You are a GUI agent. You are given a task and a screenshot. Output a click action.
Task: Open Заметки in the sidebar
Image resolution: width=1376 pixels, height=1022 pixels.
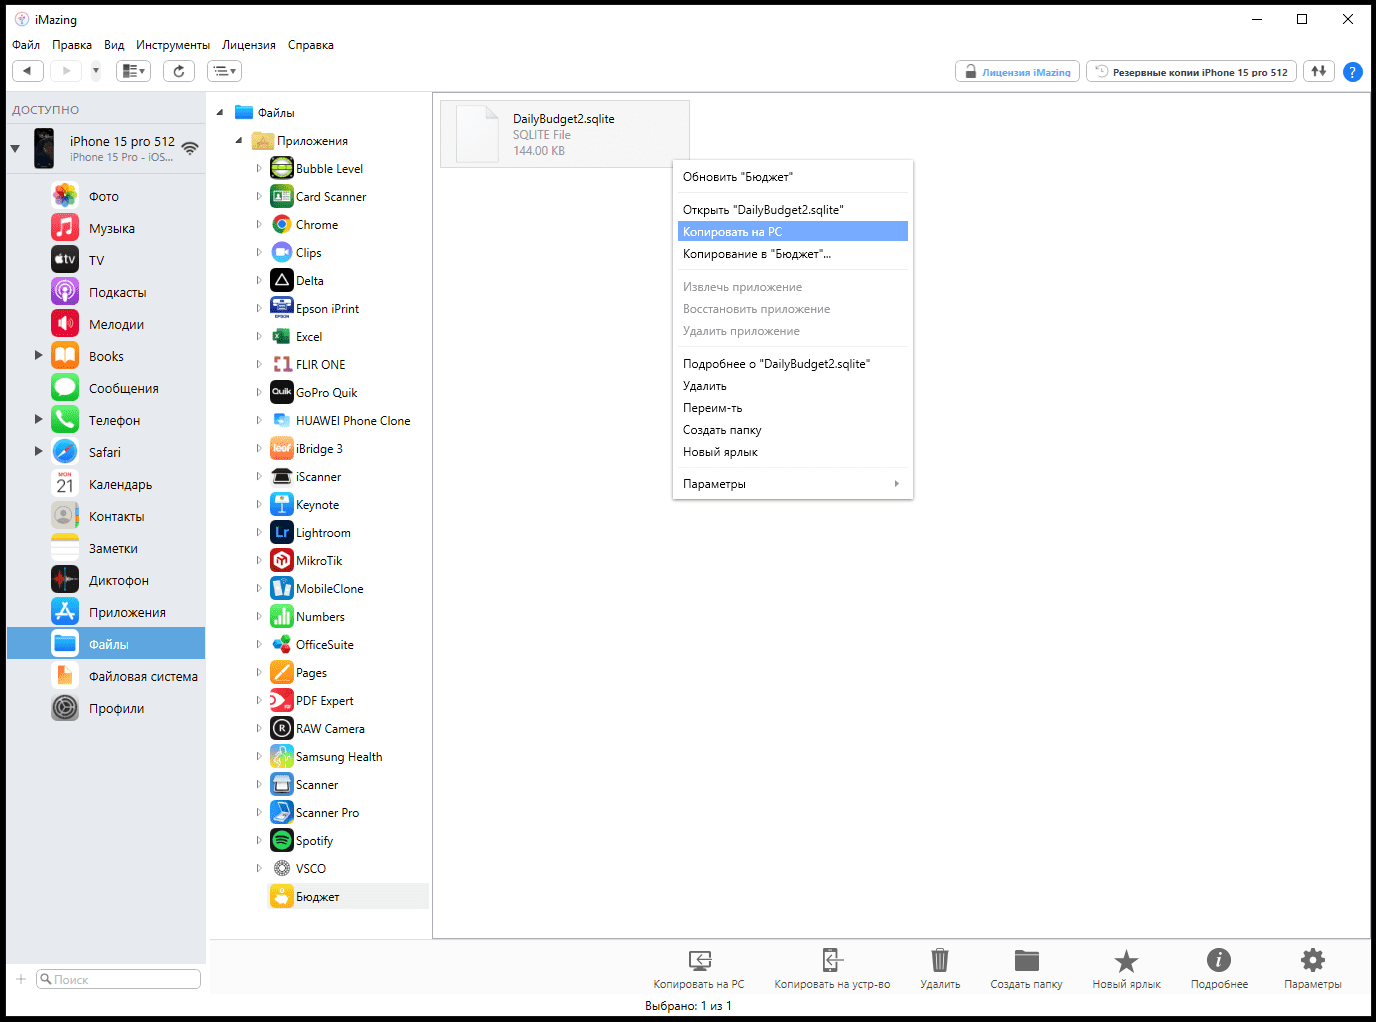[113, 549]
